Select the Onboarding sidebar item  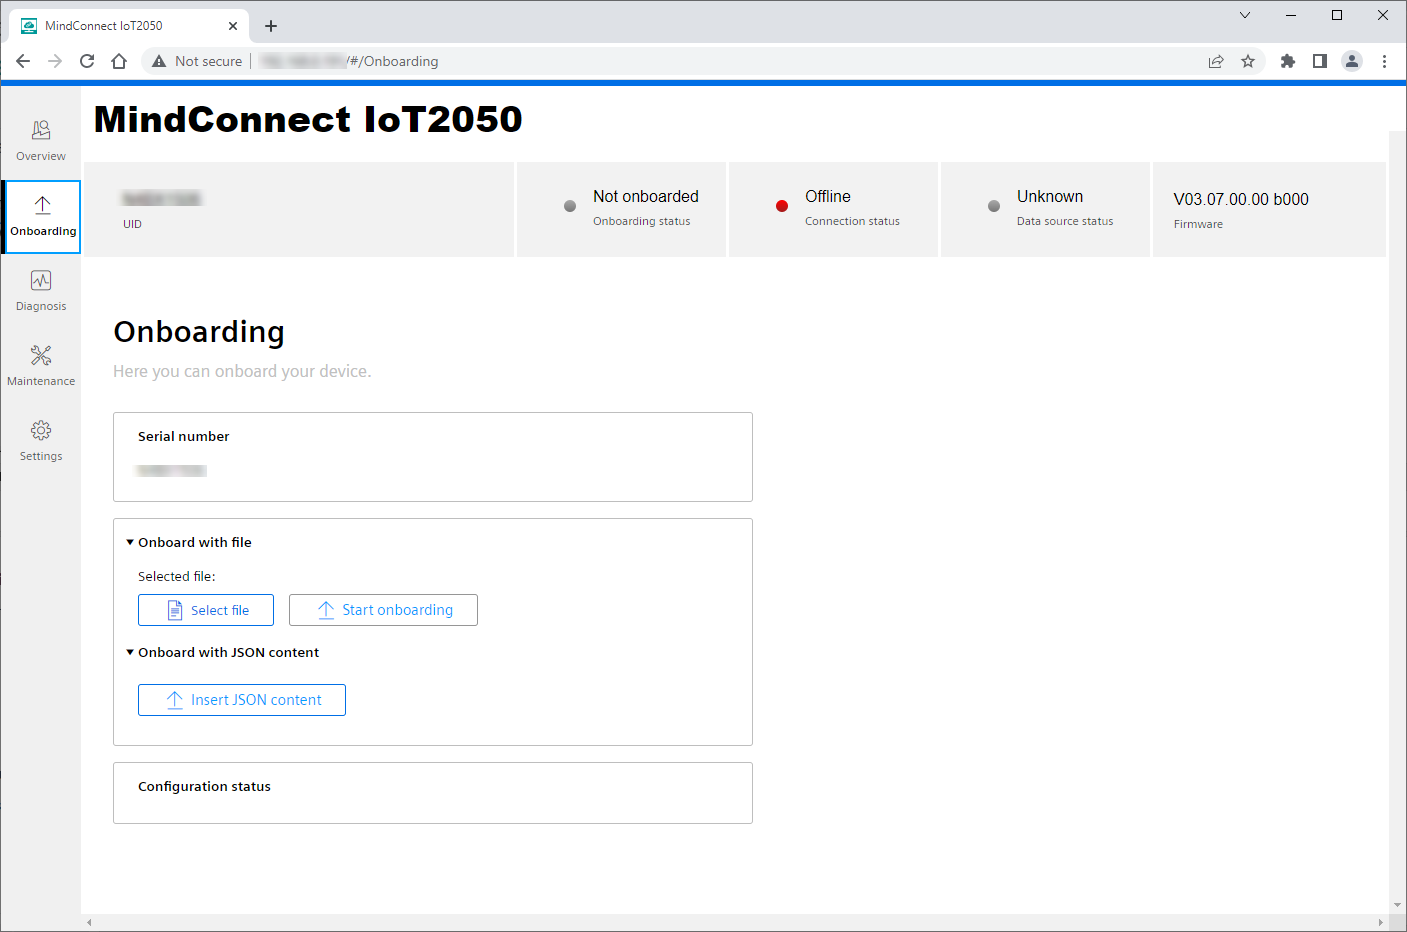tap(42, 217)
